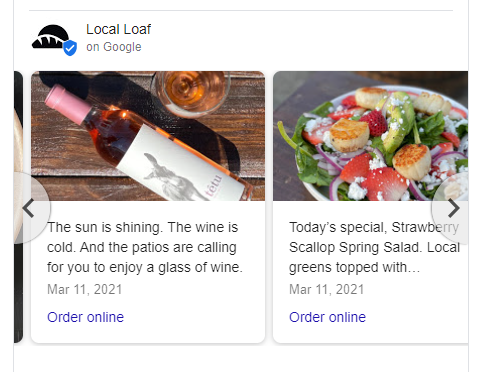Image resolution: width=496 pixels, height=372 pixels.
Task: Click the wine post's Mar 11, 2021 date
Action: [x=85, y=289]
